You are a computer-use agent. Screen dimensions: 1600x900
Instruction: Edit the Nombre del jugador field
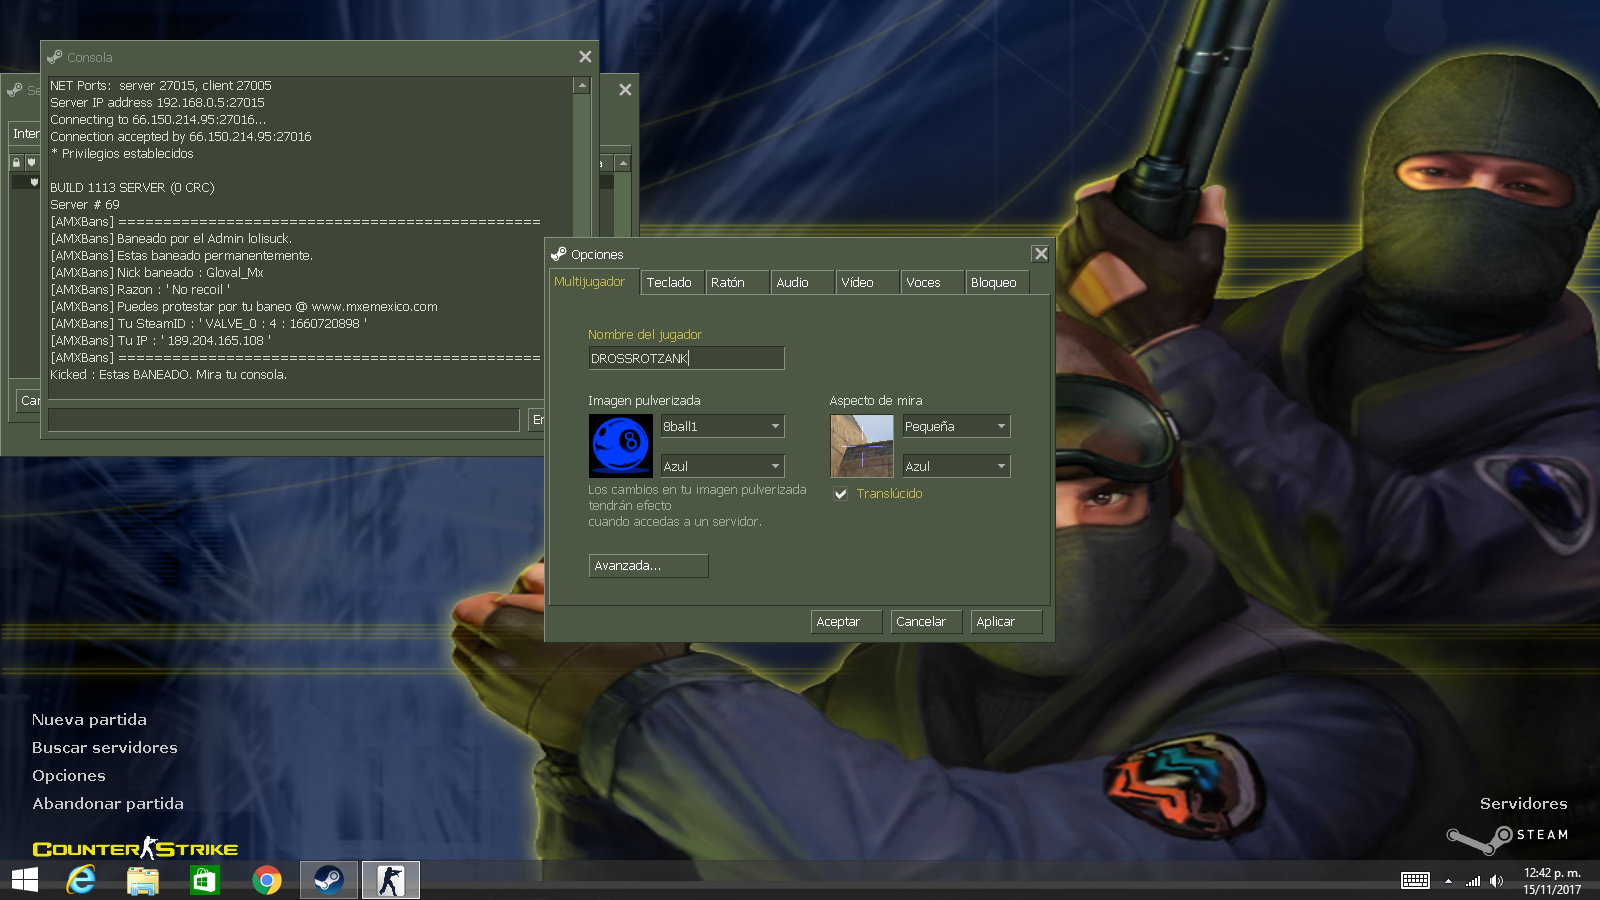[x=686, y=358]
